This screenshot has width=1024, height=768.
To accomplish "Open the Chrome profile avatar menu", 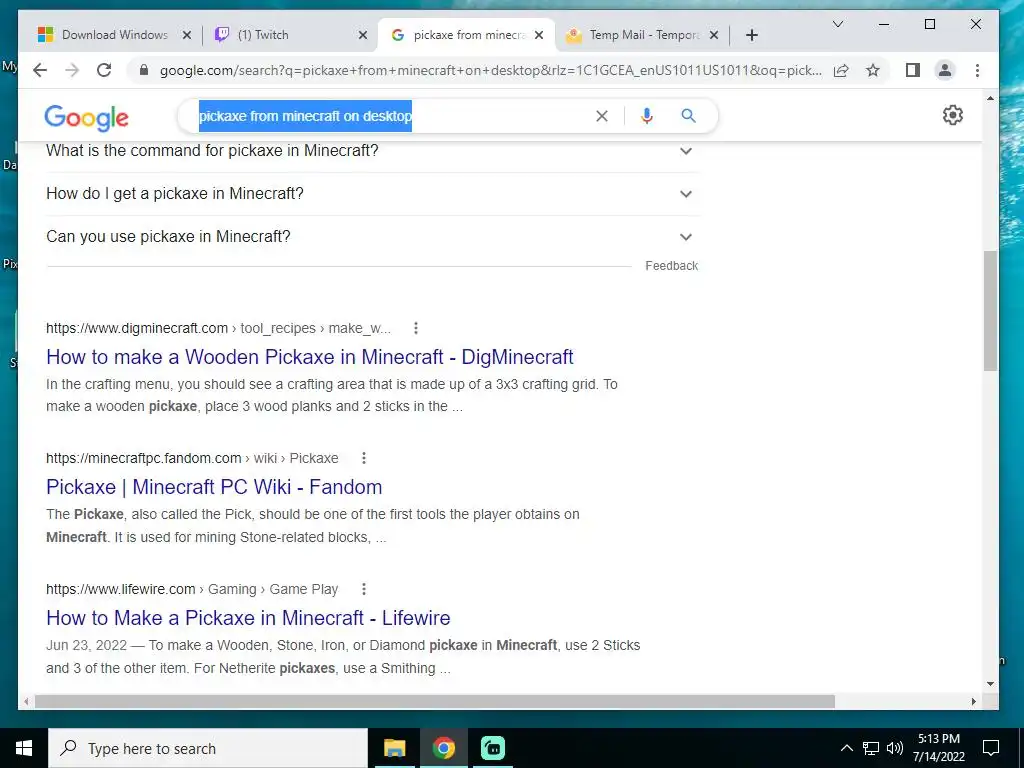I will [945, 71].
